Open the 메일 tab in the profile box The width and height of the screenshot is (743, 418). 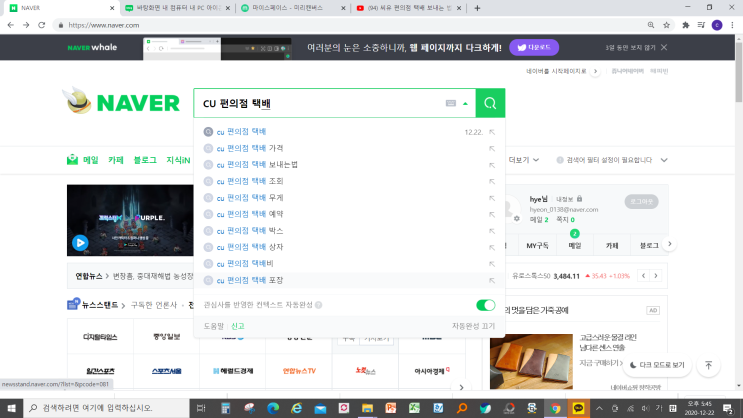coord(575,245)
